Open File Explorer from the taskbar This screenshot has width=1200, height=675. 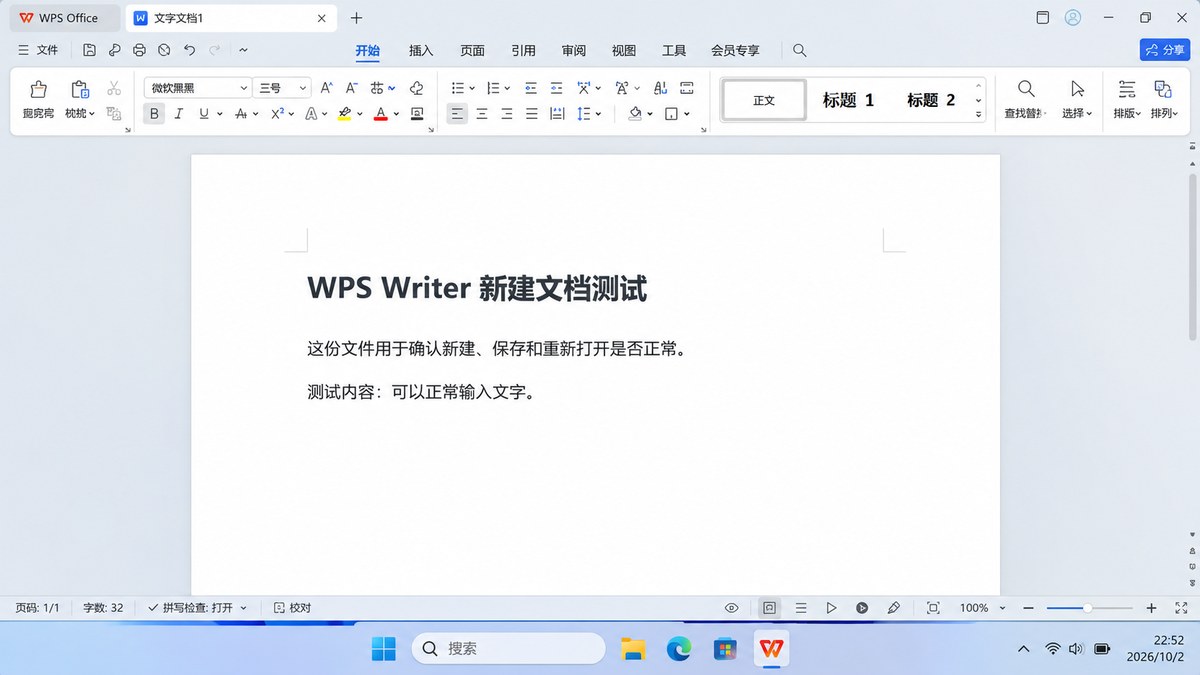(x=632, y=649)
